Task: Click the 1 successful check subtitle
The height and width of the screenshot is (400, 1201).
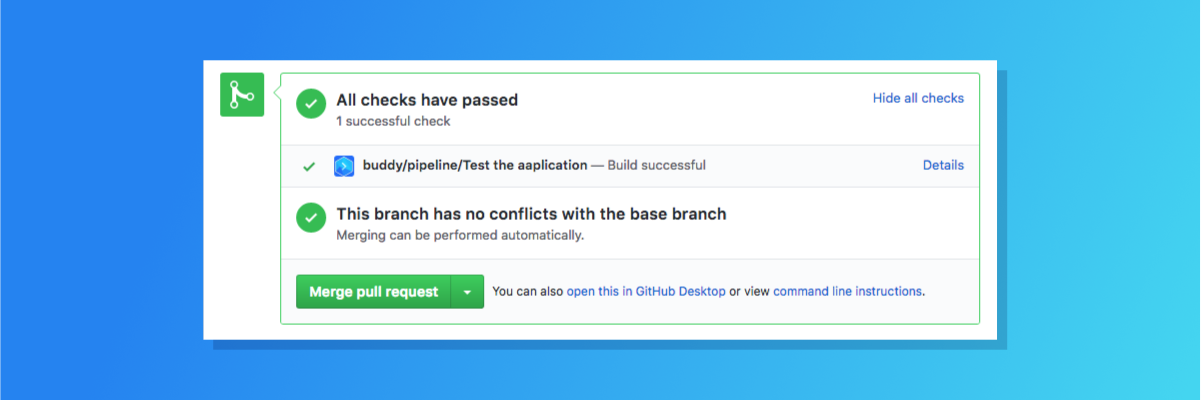Action: 393,122
